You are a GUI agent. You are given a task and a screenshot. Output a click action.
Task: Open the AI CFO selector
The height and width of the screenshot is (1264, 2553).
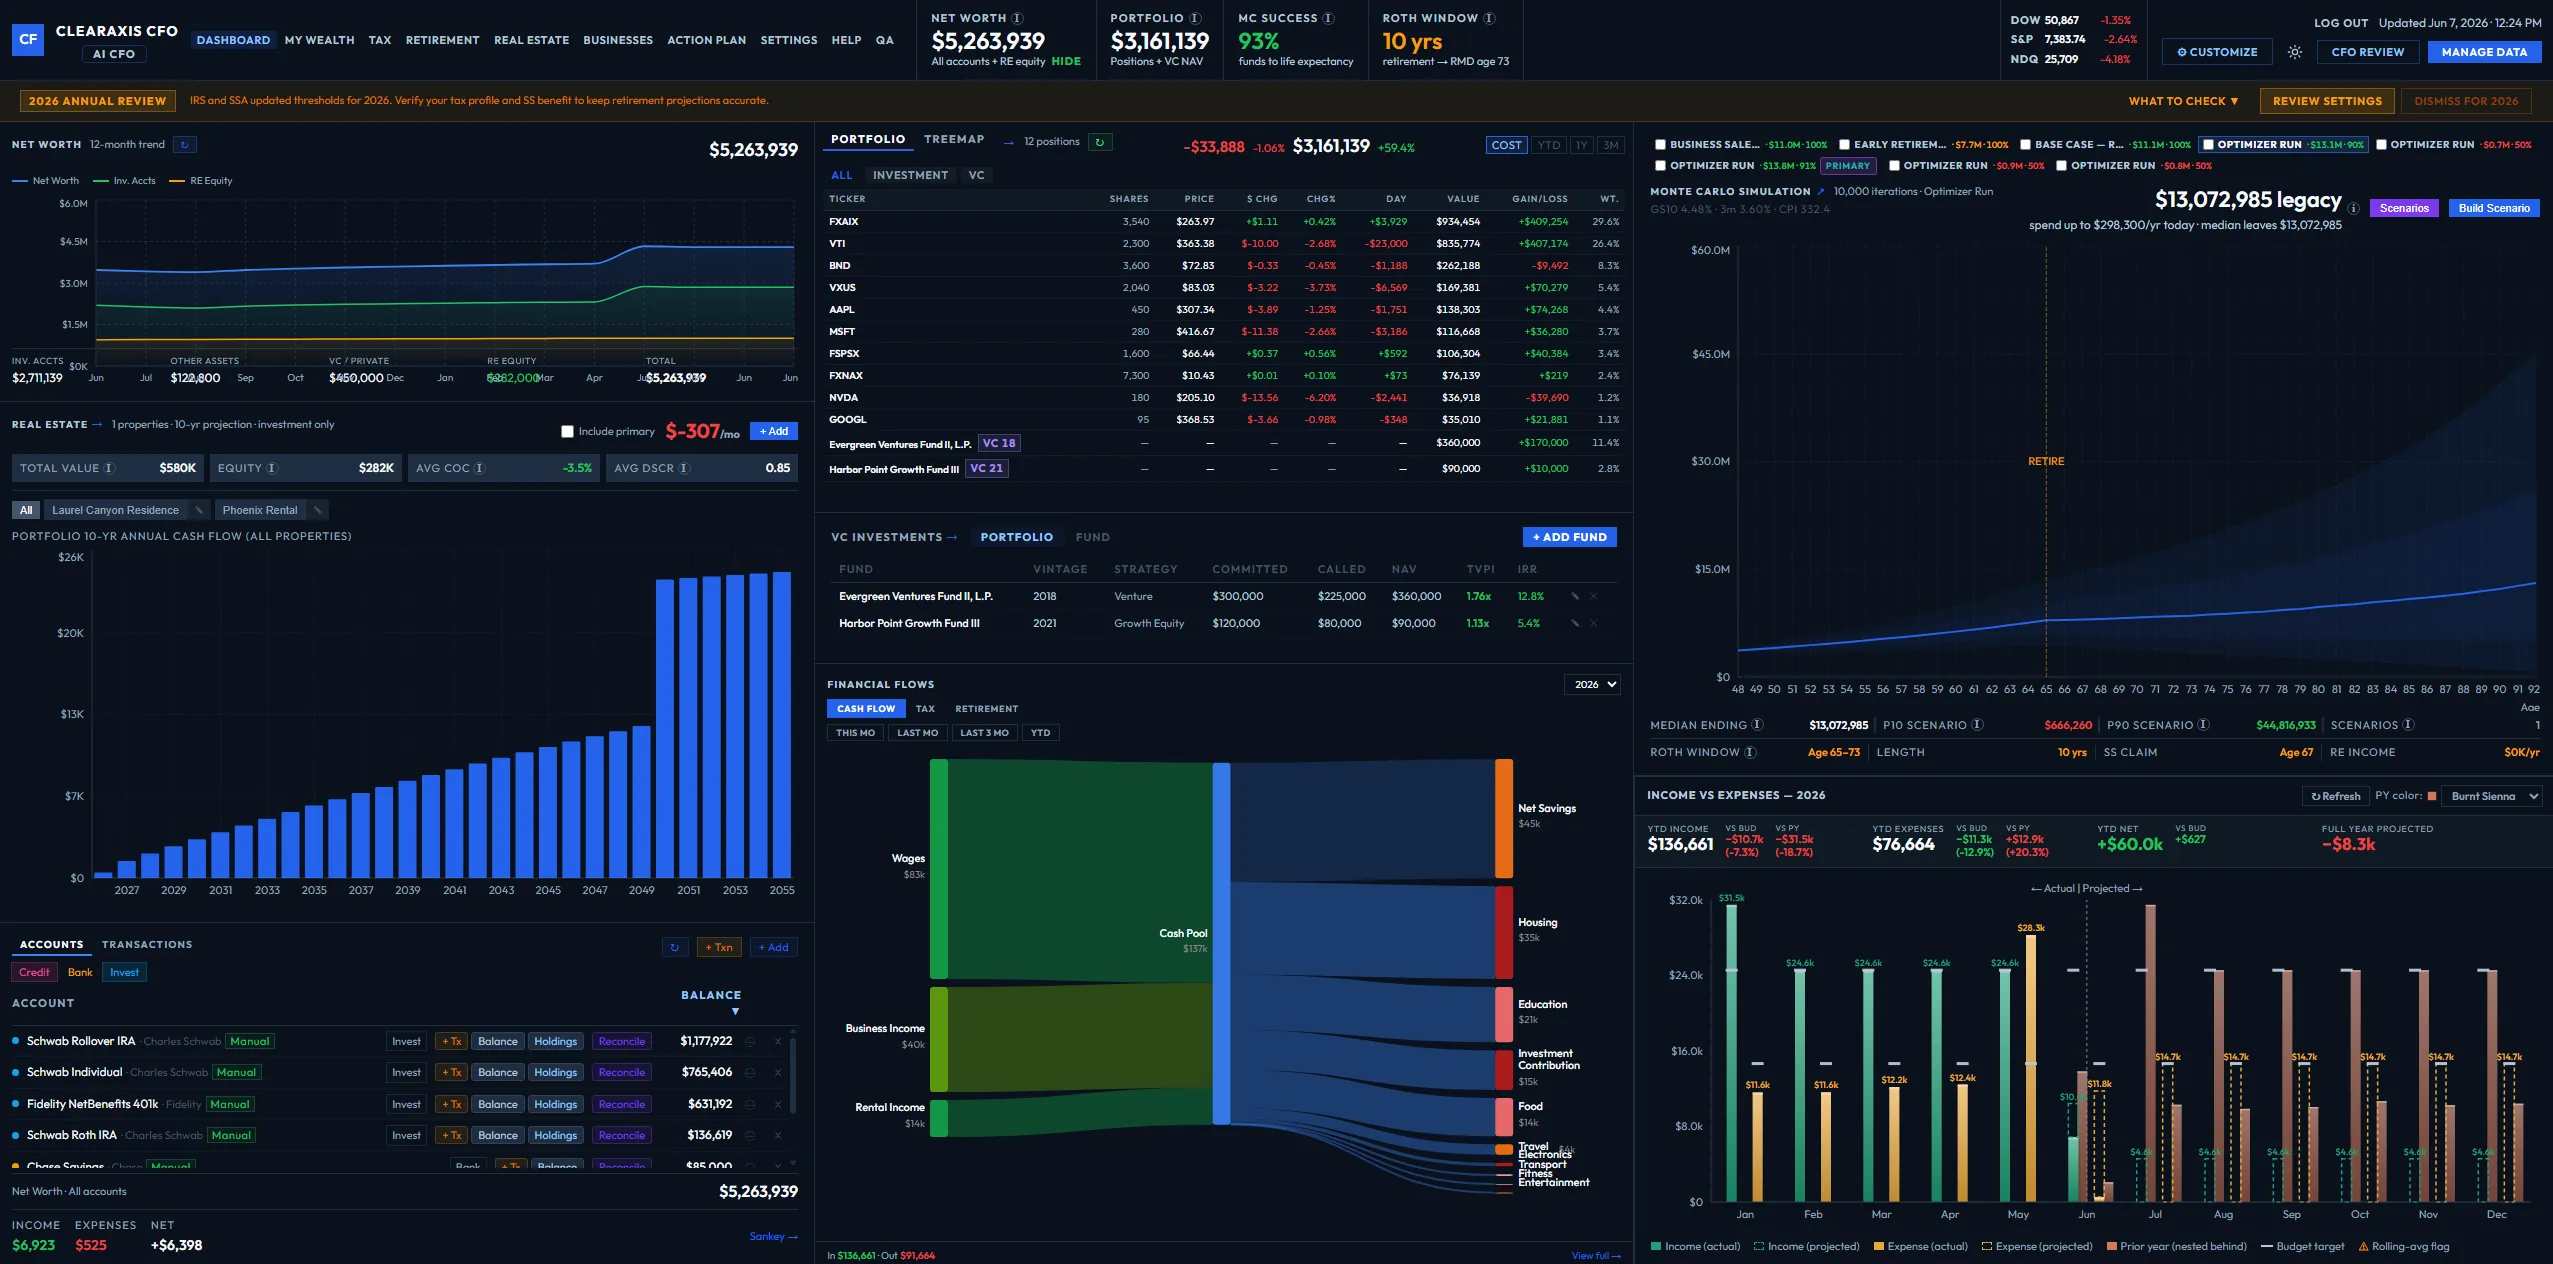(114, 54)
